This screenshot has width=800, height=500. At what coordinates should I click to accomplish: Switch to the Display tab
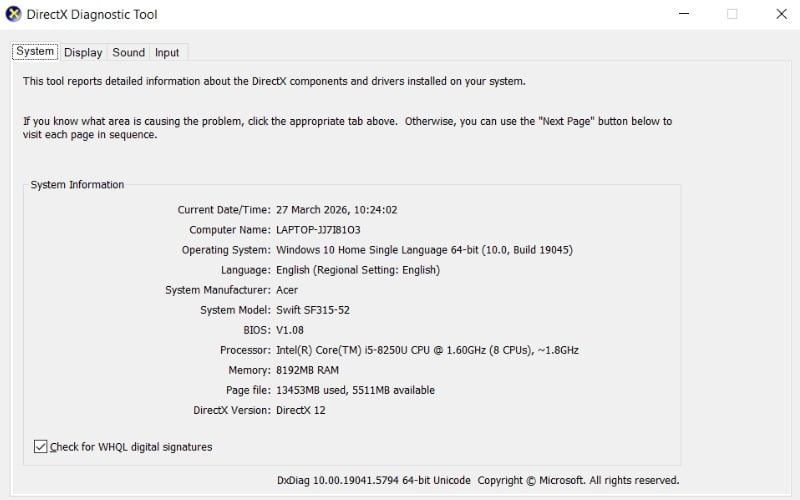[x=83, y=52]
